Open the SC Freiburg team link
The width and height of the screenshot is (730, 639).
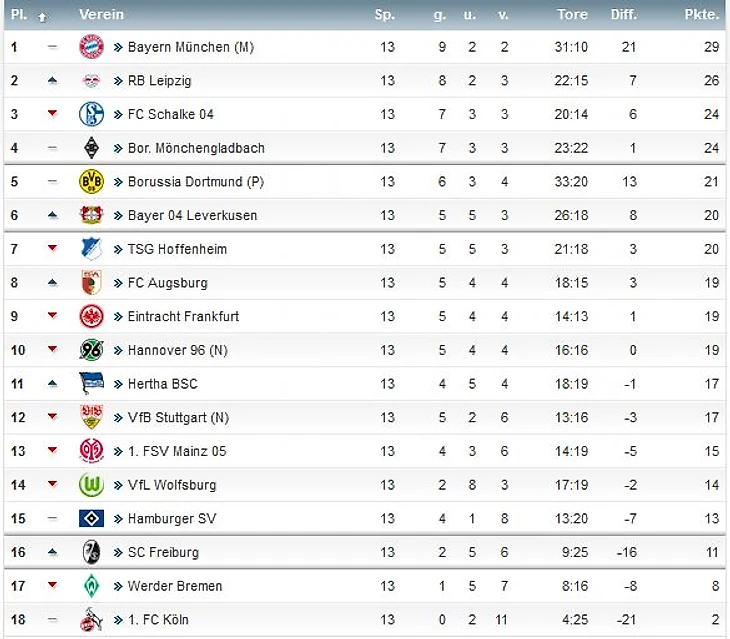coord(163,552)
